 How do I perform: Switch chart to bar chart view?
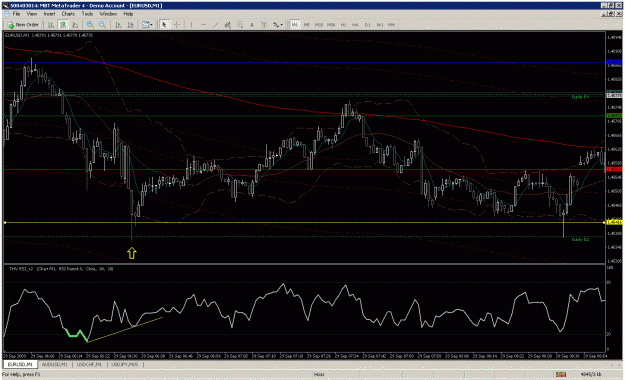click(51, 25)
